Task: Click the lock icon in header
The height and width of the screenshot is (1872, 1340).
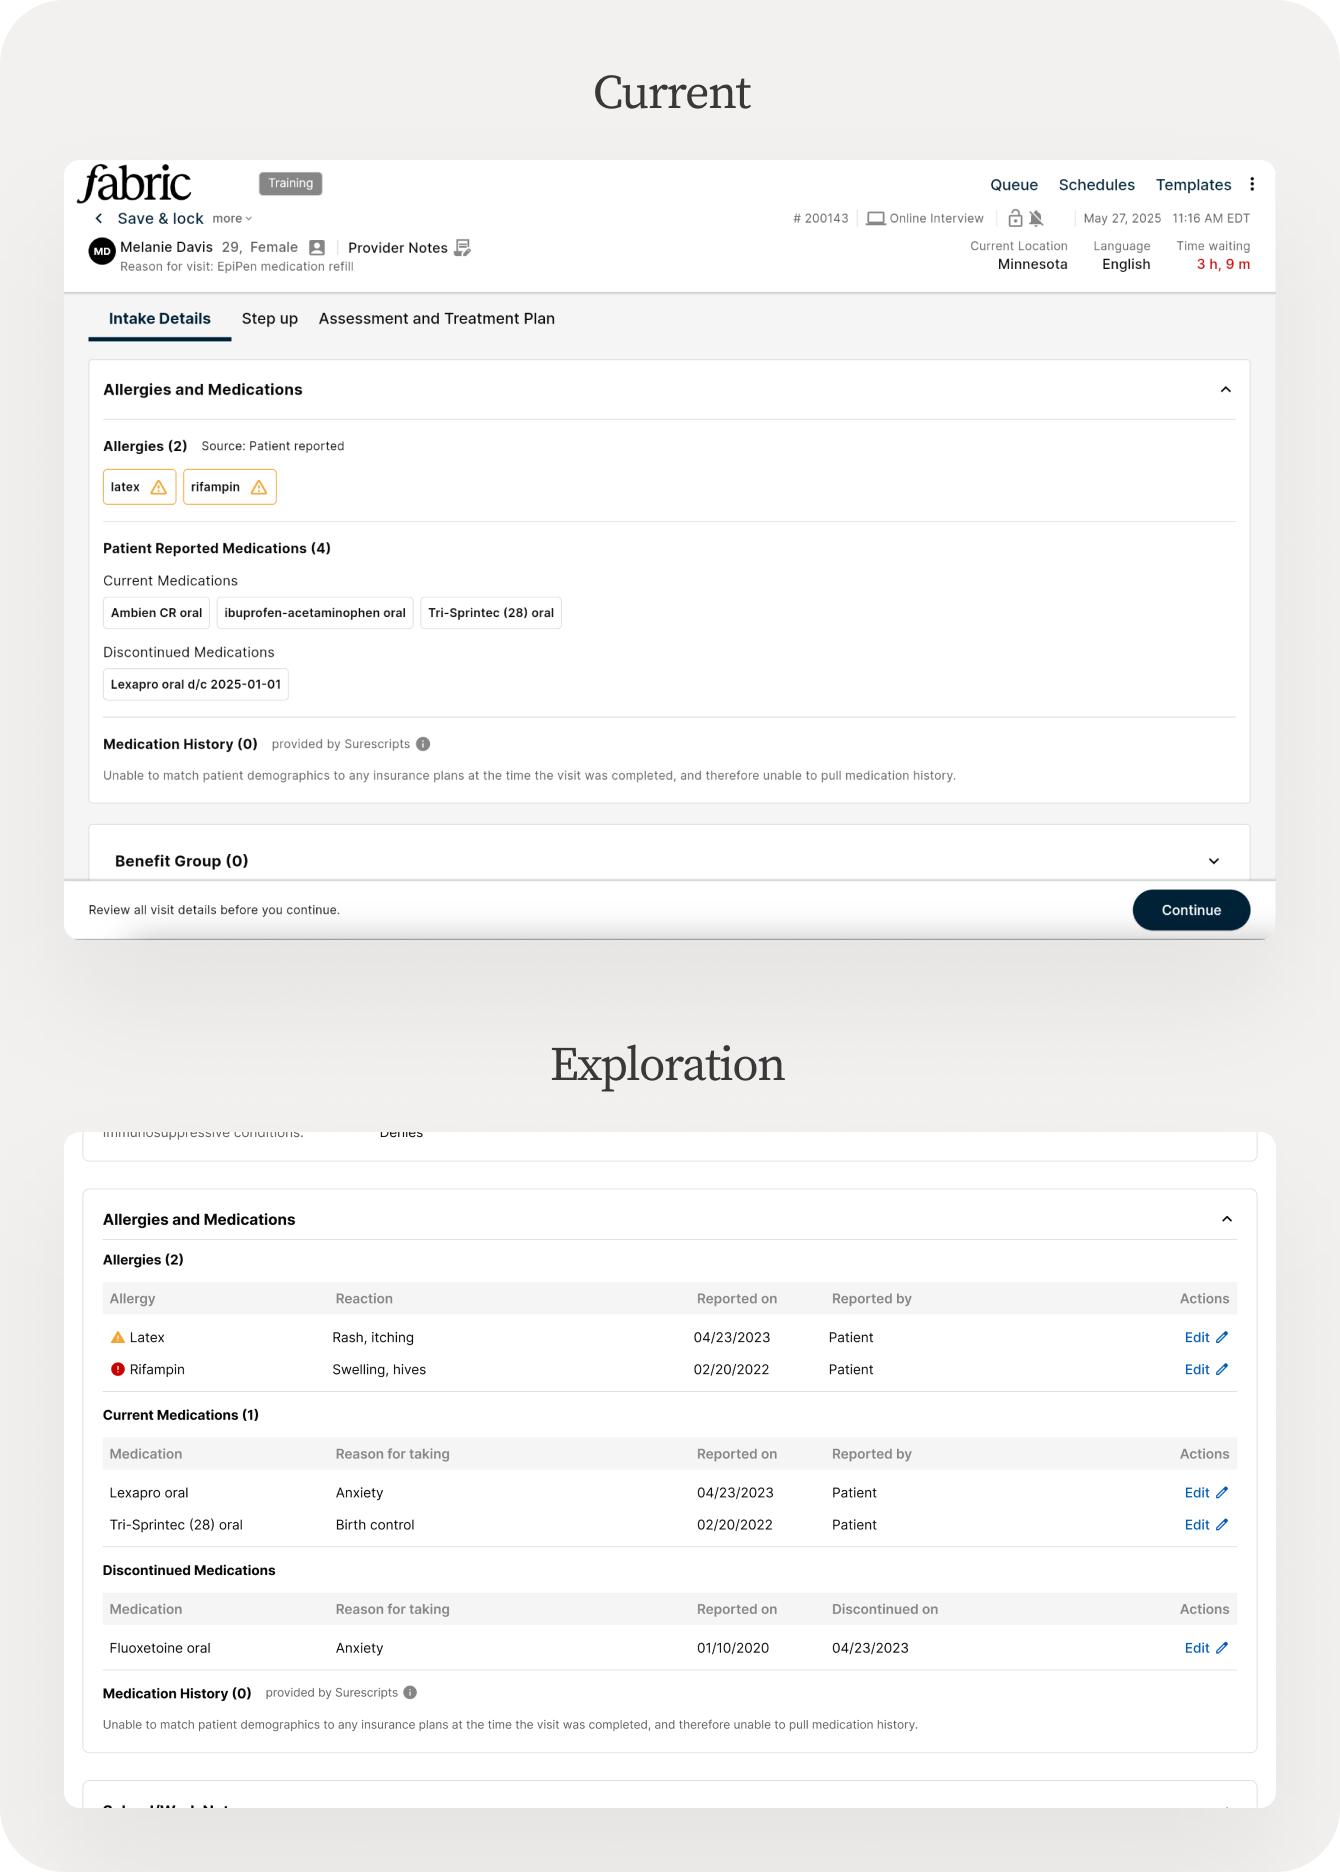Action: [x=1015, y=219]
